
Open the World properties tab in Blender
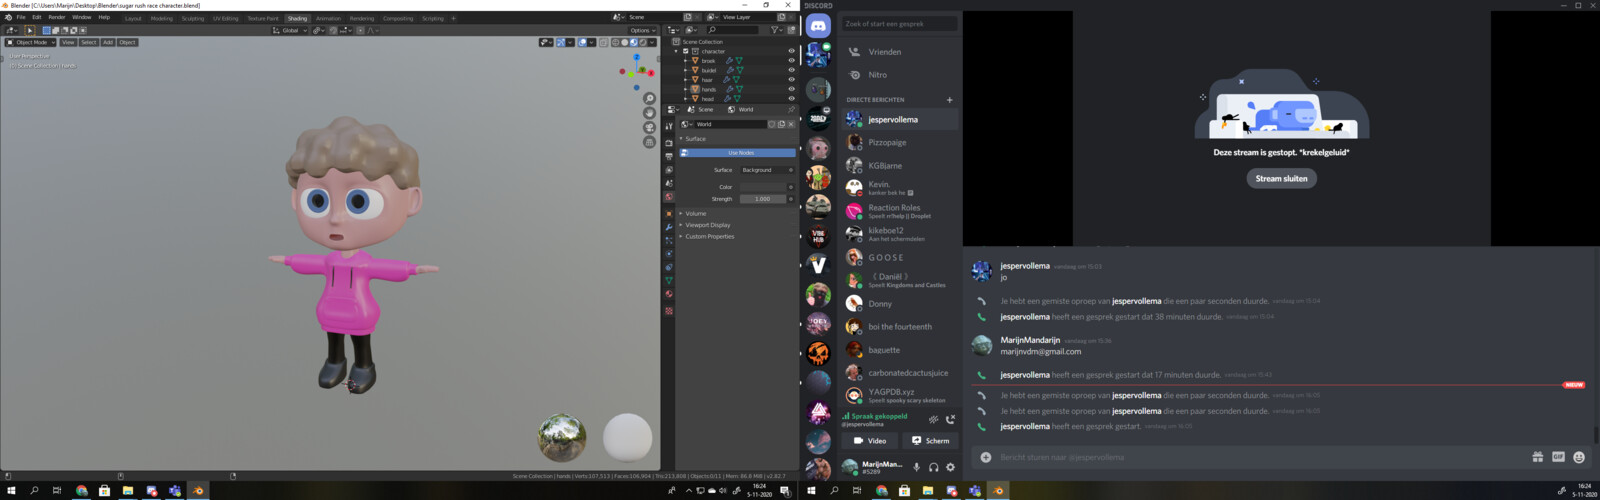coord(669,196)
